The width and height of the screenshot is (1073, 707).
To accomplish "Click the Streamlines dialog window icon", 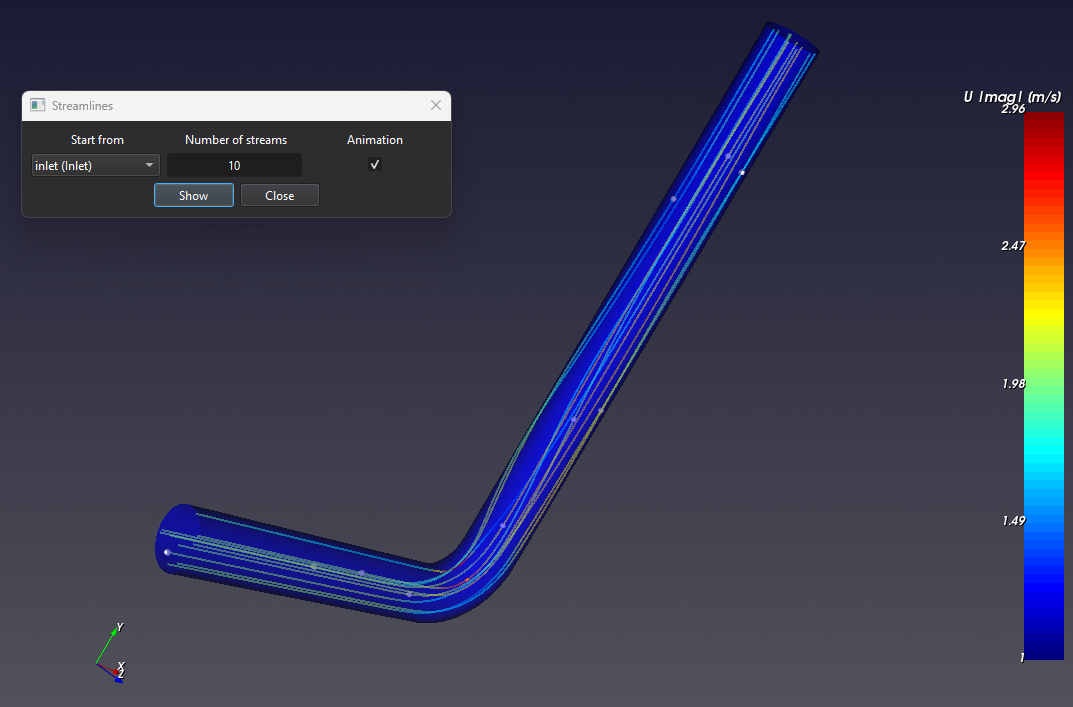I will 38,105.
